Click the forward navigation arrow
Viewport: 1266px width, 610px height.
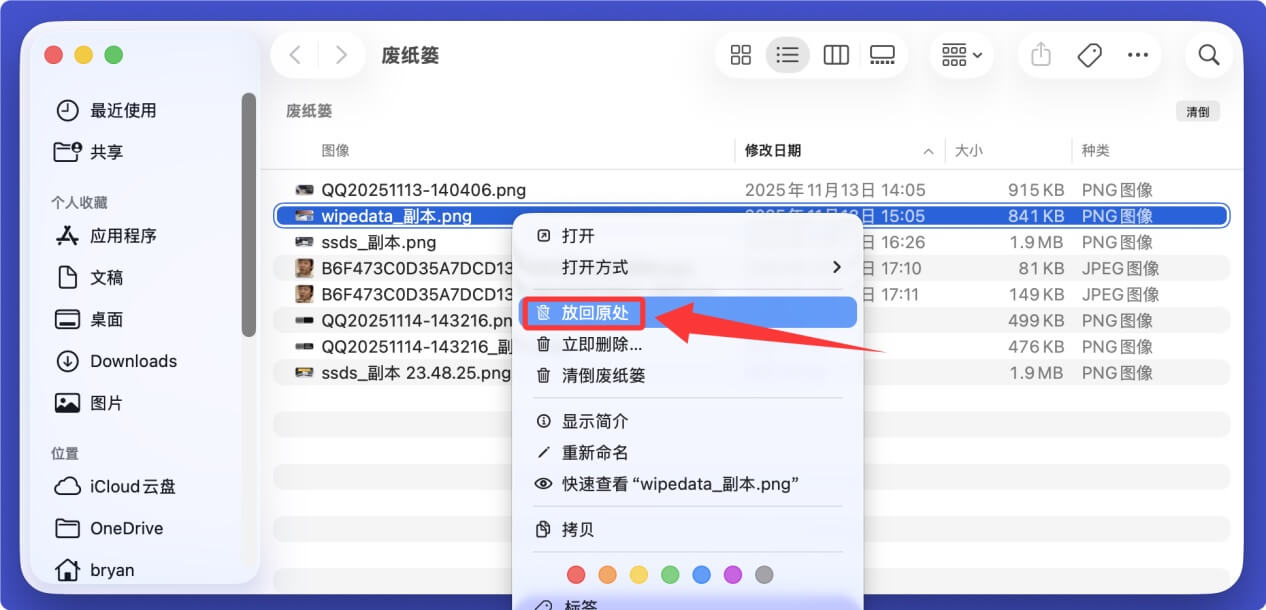(342, 55)
